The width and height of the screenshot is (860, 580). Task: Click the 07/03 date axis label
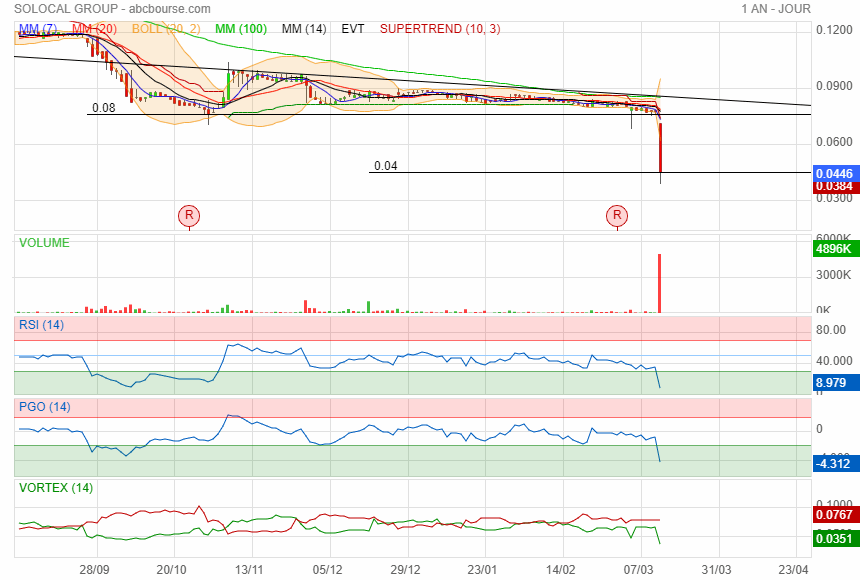(638, 570)
